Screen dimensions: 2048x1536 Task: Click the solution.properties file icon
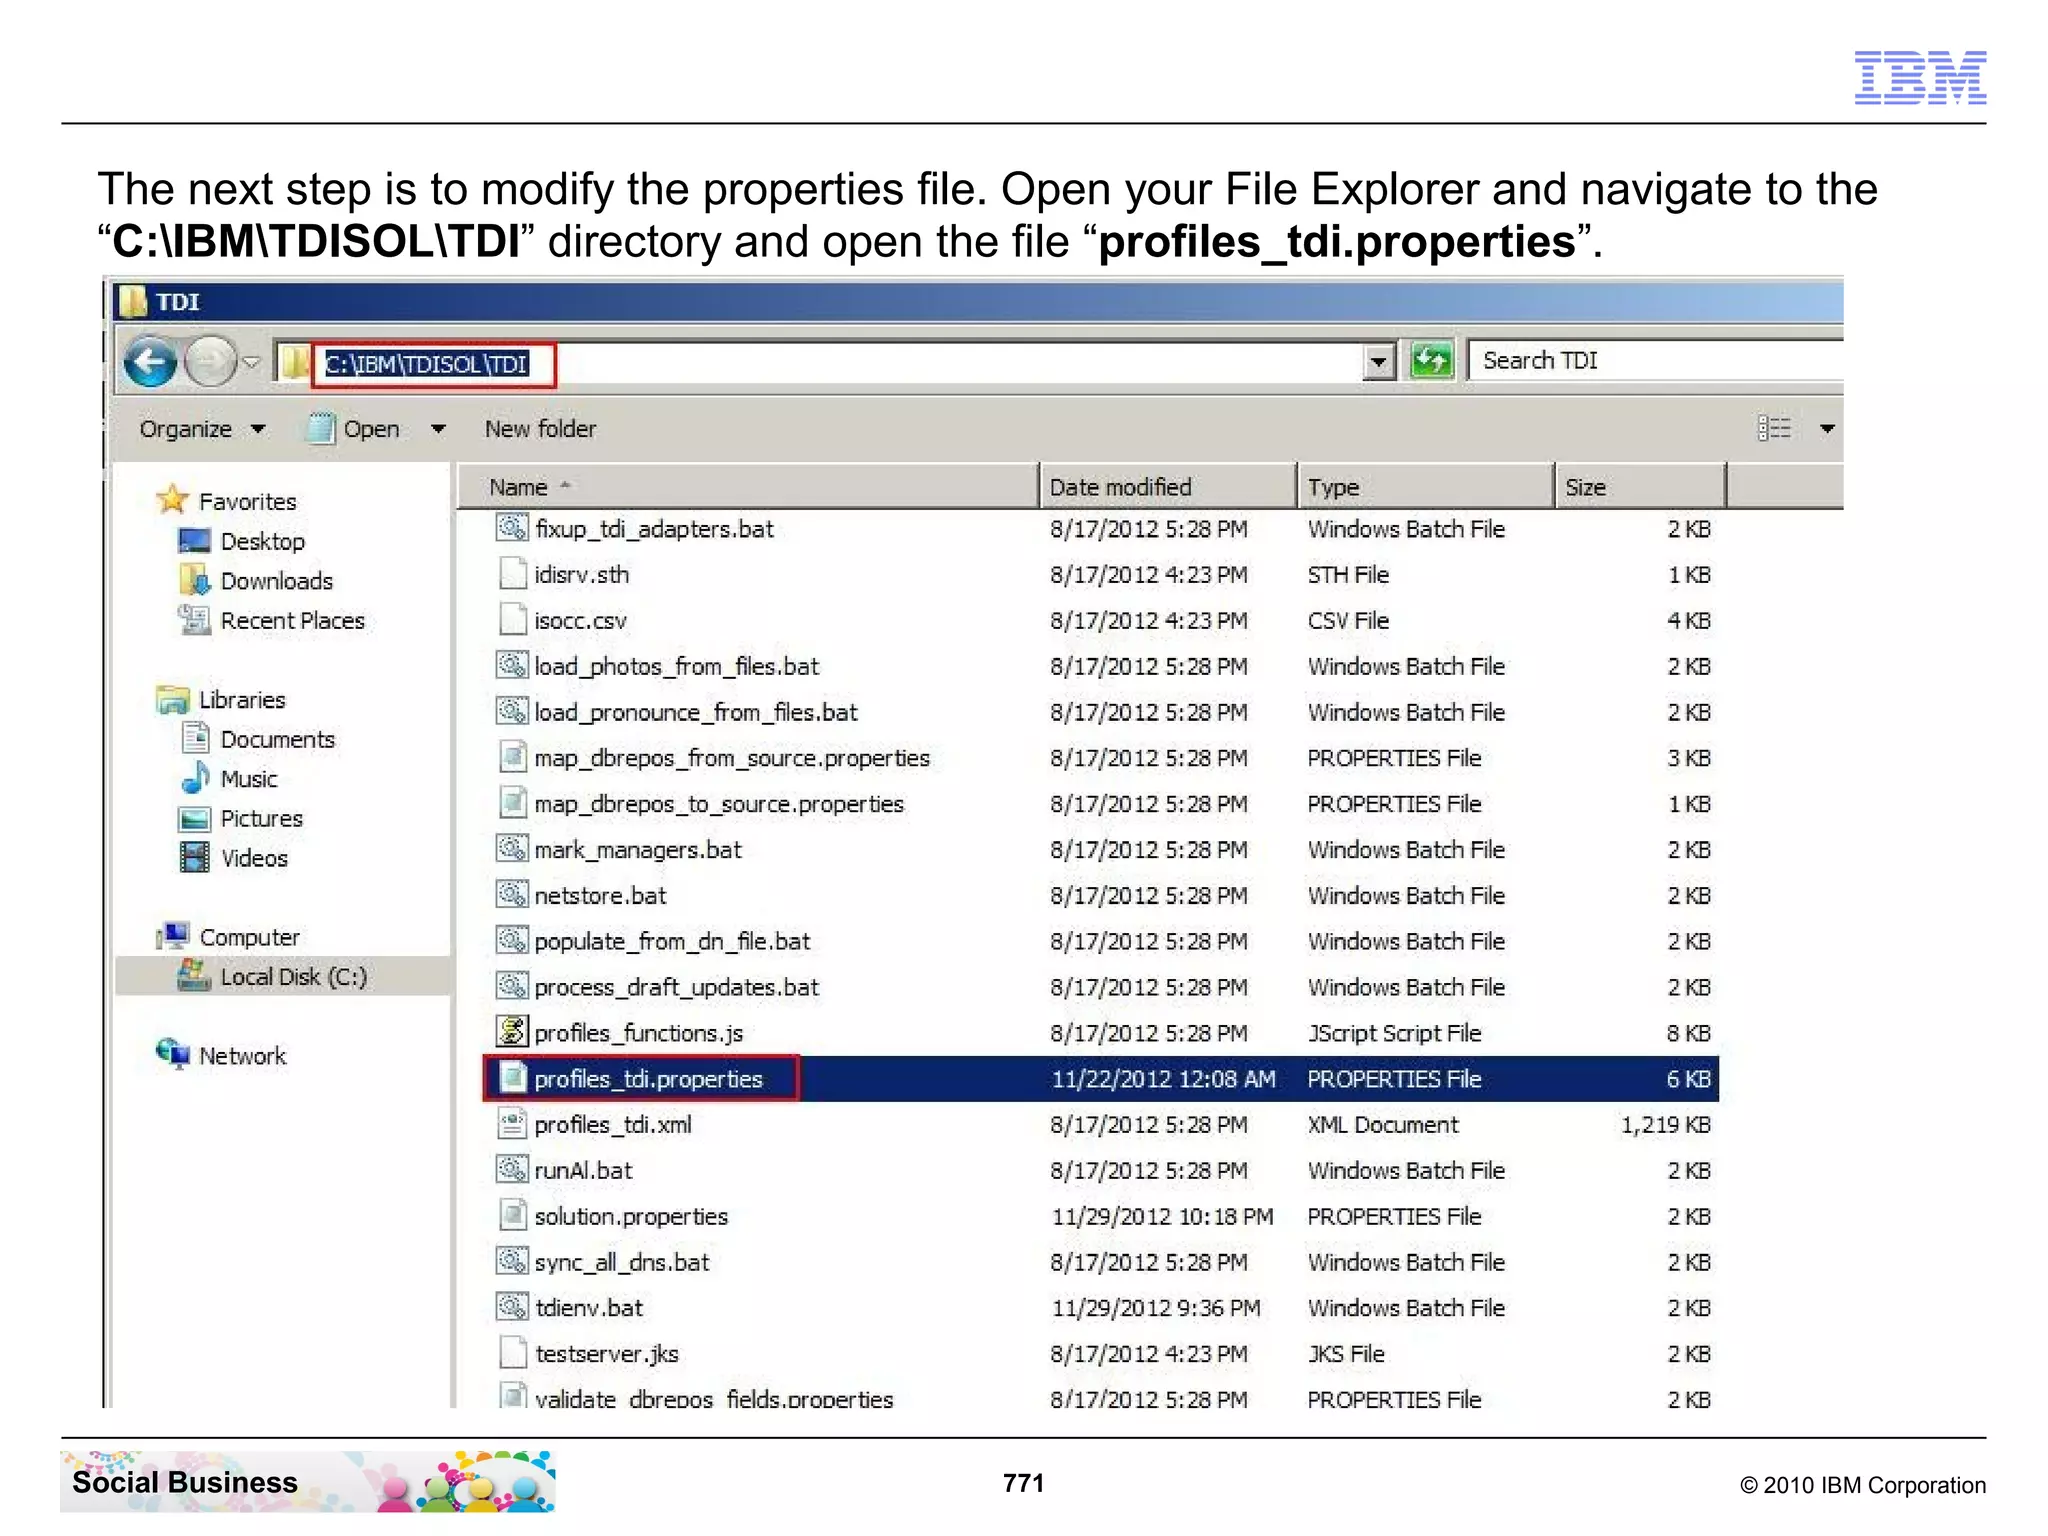point(512,1214)
